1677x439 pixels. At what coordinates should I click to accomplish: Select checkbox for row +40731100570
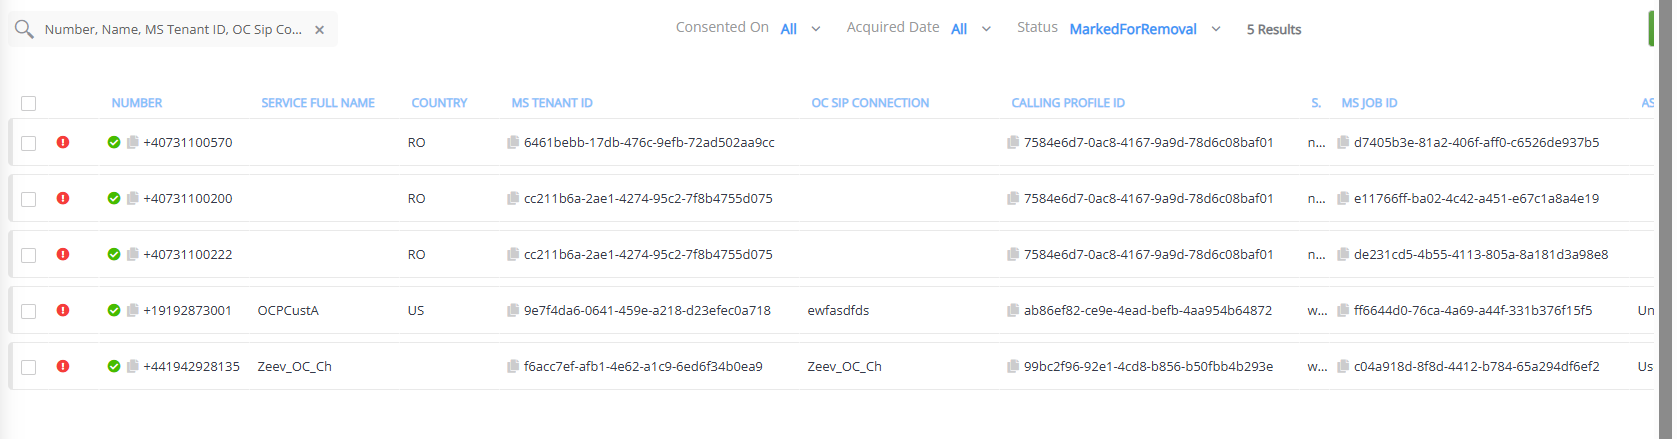29,143
